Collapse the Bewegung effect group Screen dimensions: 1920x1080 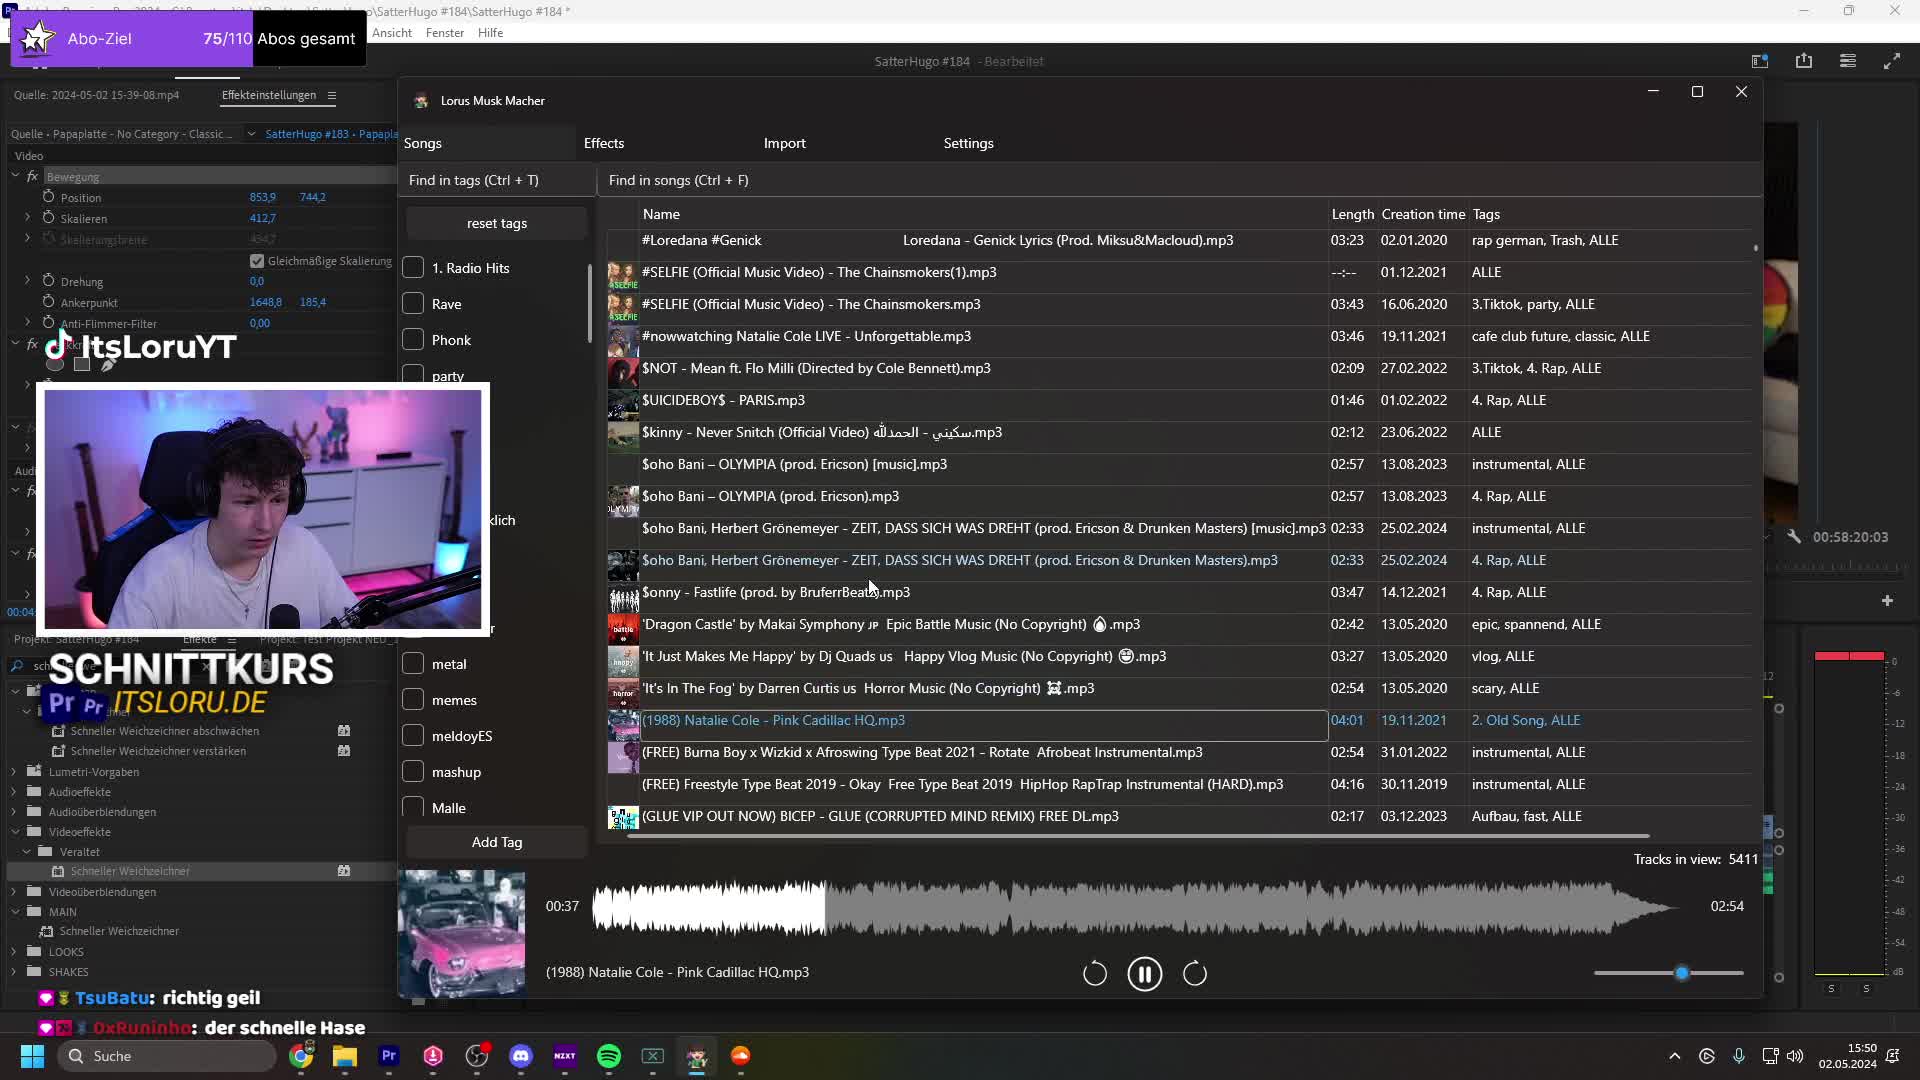[15, 176]
